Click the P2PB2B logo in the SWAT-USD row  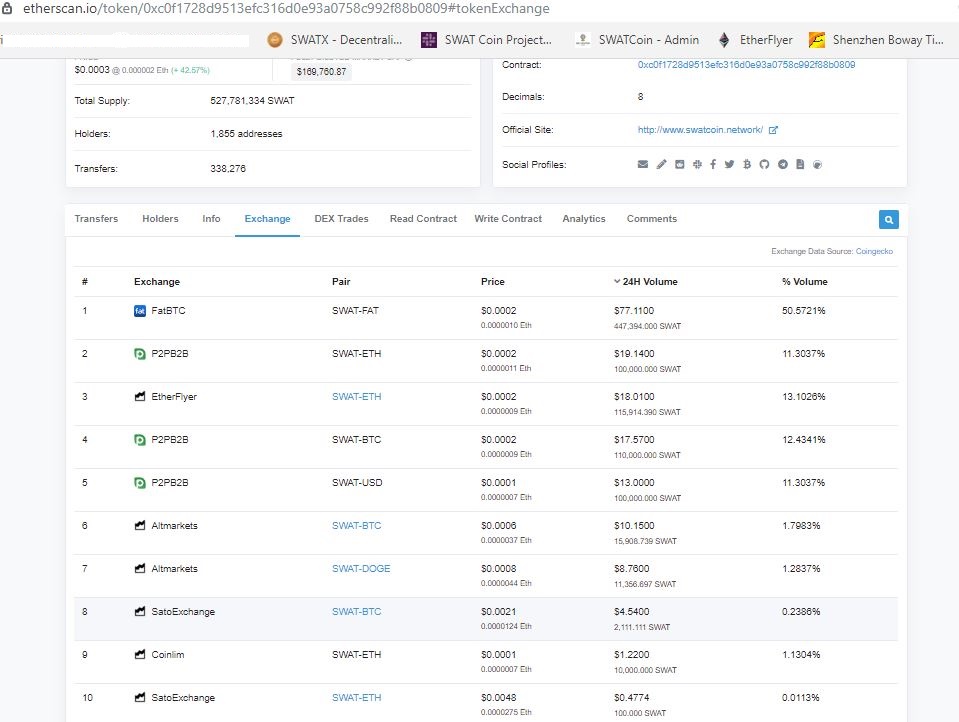139,483
